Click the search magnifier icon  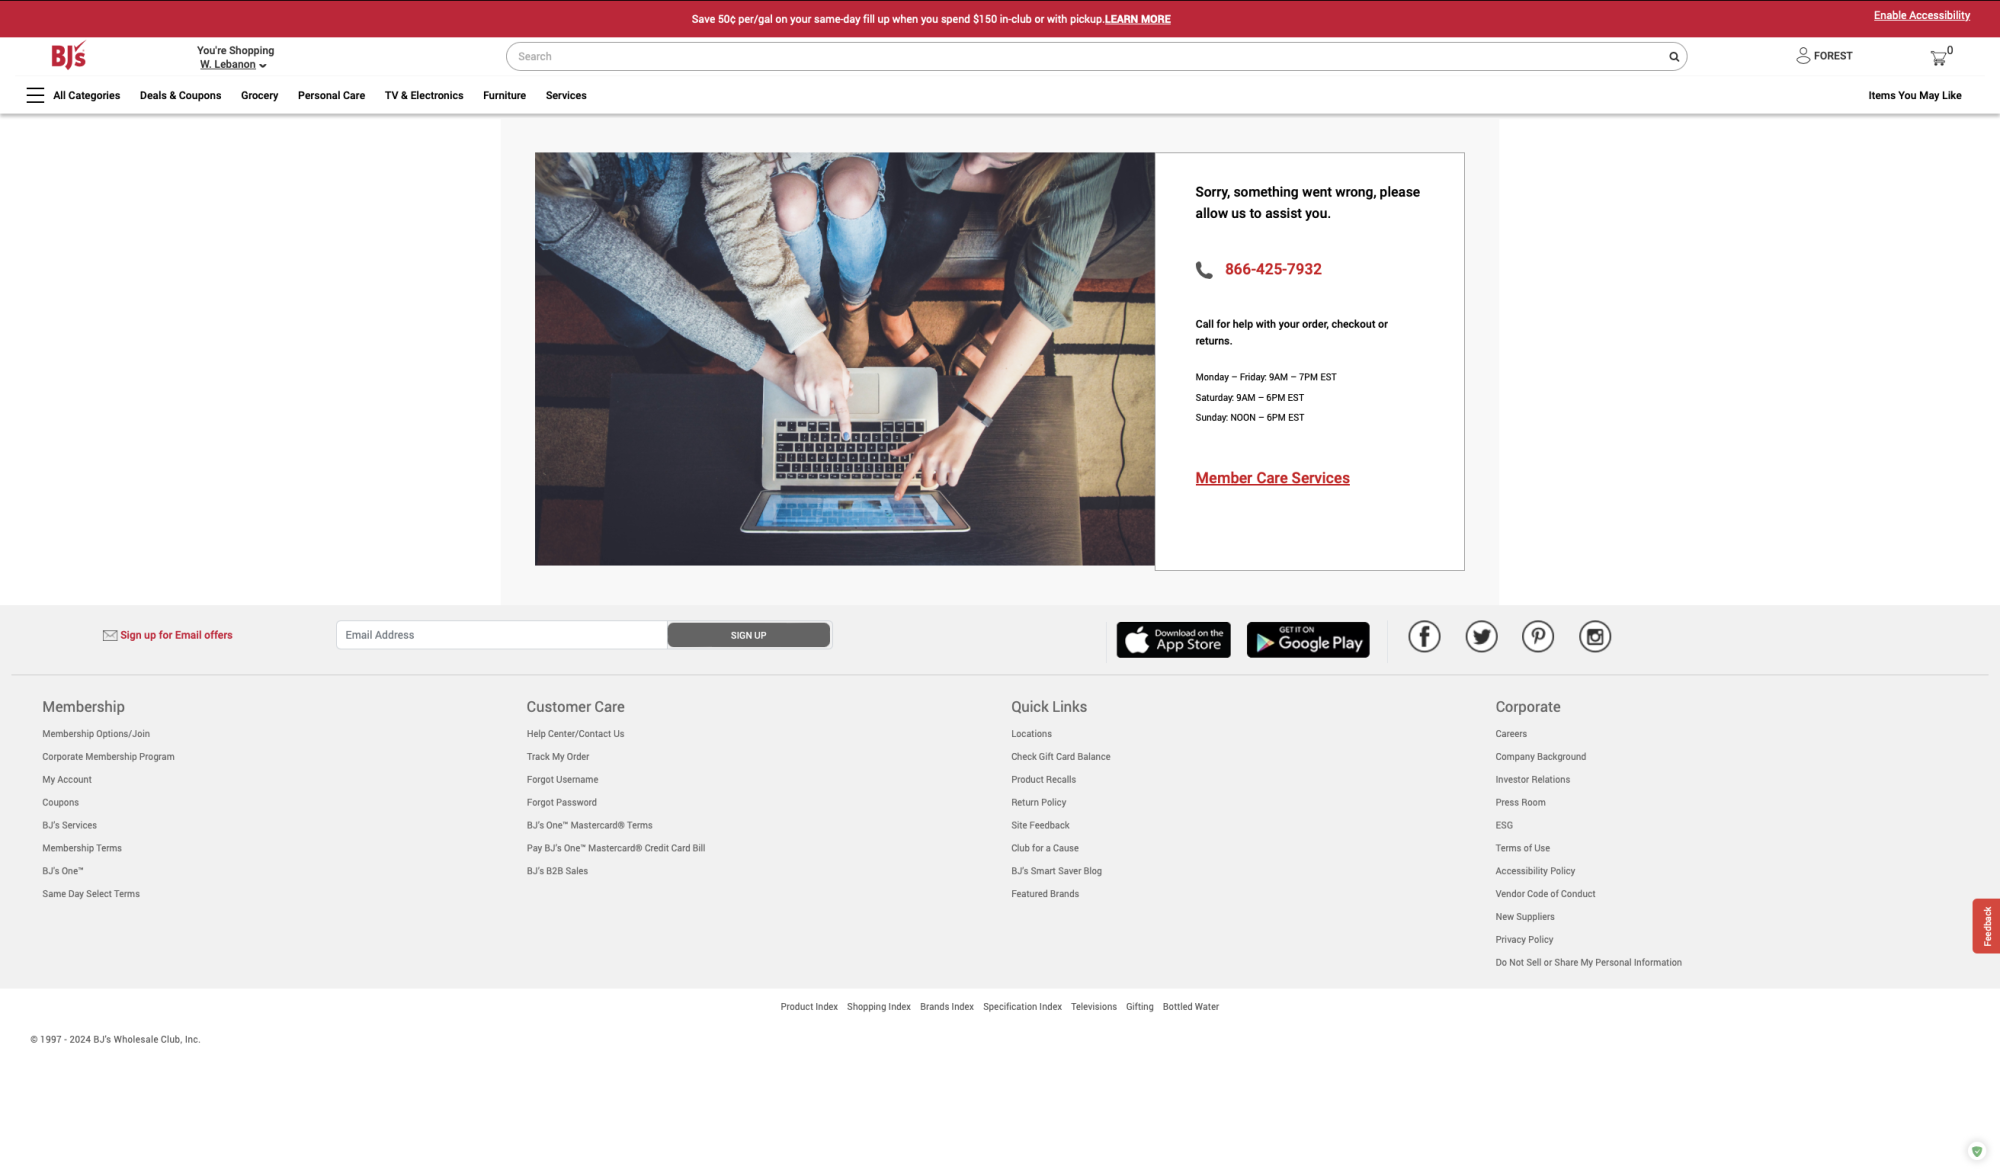[1673, 57]
